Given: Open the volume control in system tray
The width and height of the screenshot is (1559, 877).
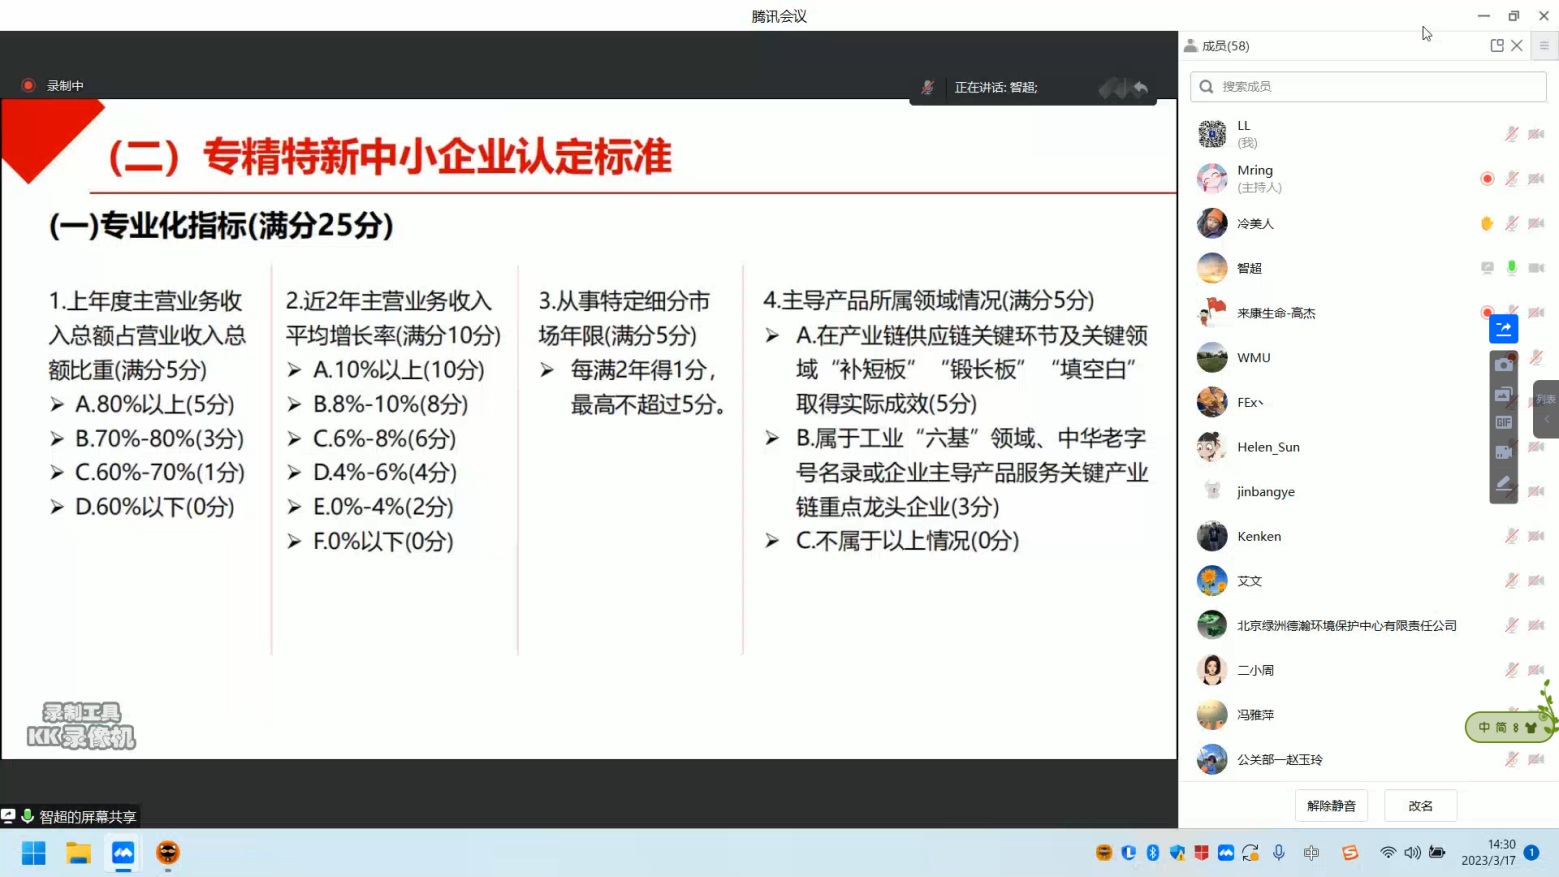Looking at the screenshot, I should [x=1412, y=853].
